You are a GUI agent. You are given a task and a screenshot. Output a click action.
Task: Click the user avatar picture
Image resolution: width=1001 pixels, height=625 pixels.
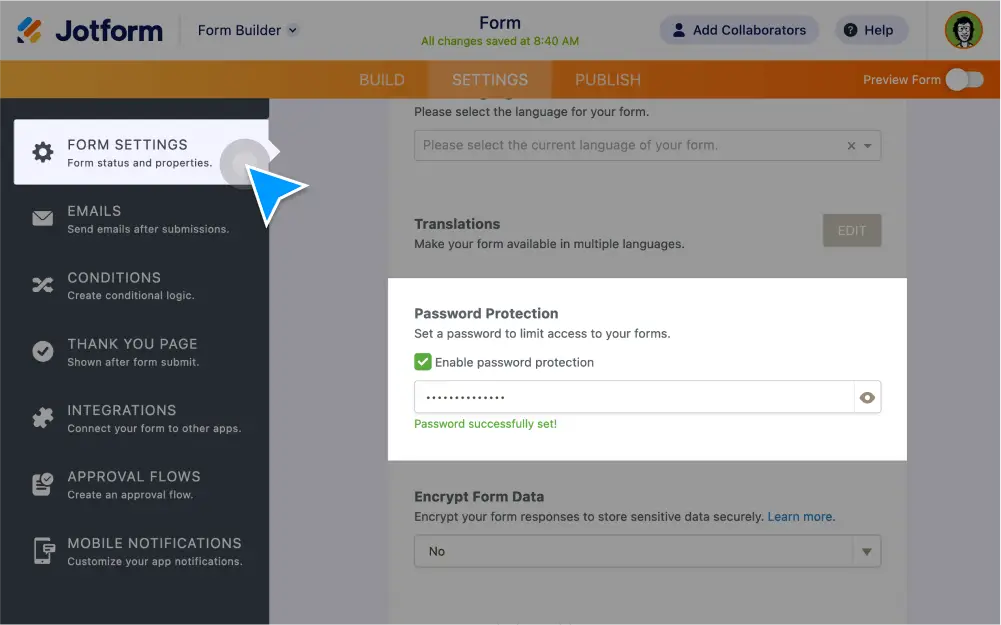tap(963, 30)
